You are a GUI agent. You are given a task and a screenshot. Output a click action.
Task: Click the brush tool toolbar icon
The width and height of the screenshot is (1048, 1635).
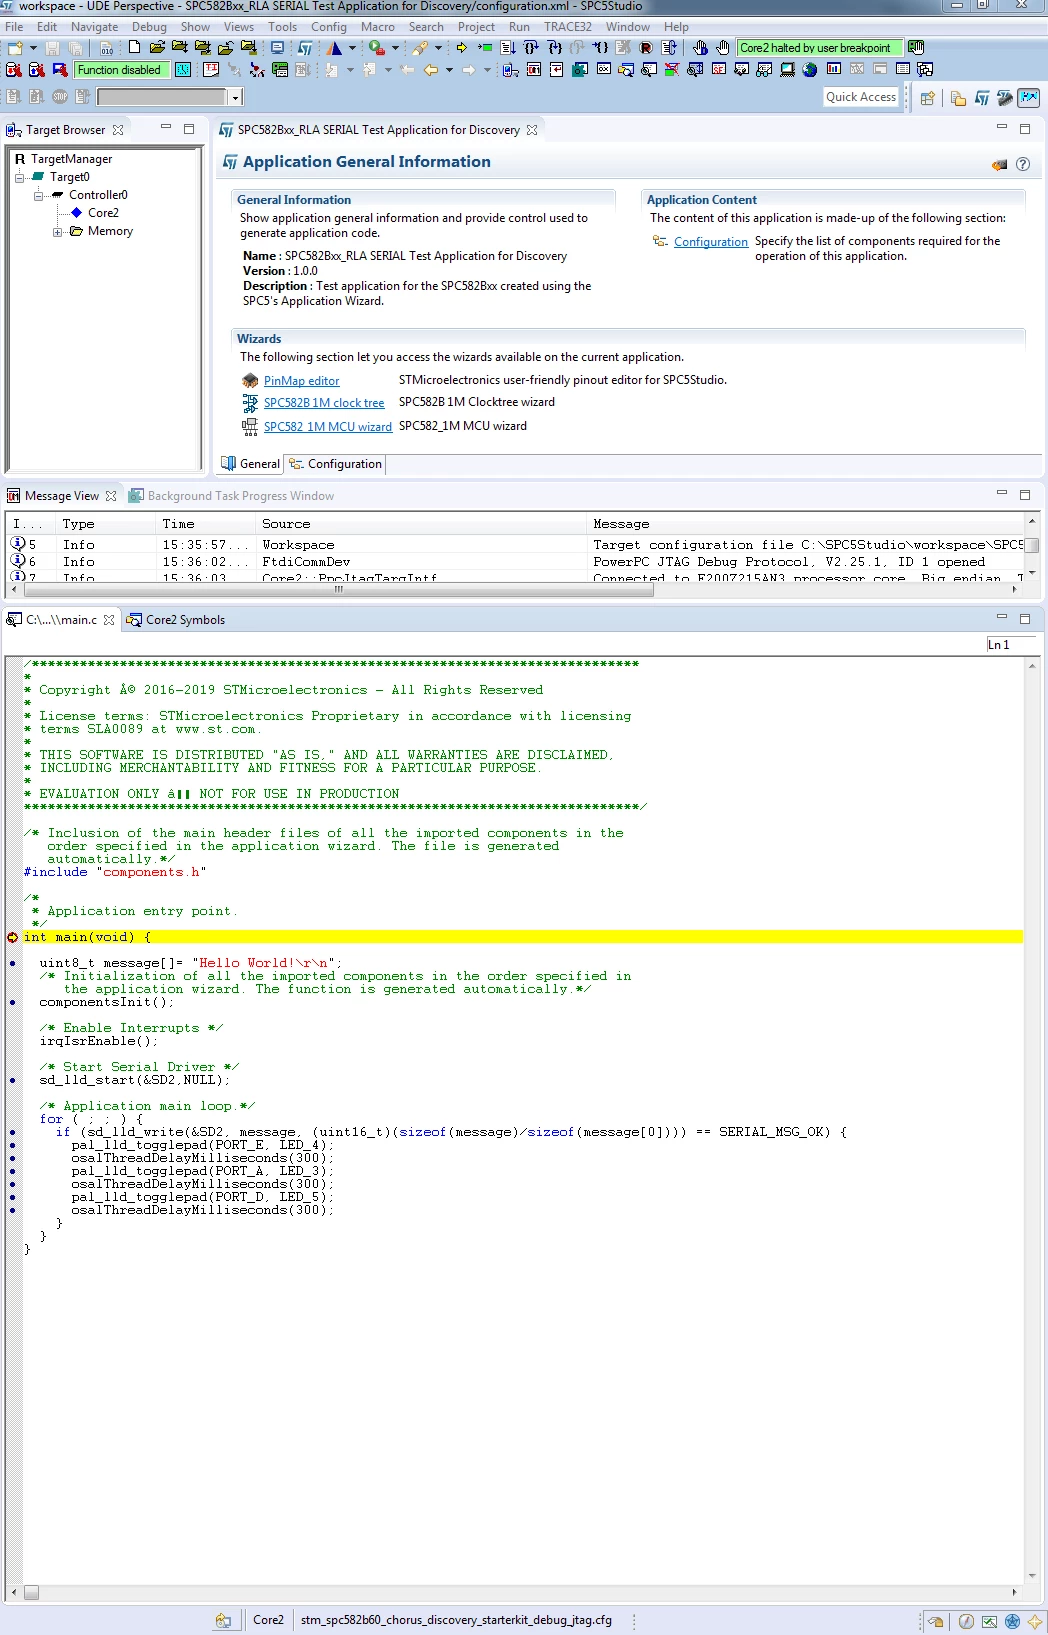point(421,47)
